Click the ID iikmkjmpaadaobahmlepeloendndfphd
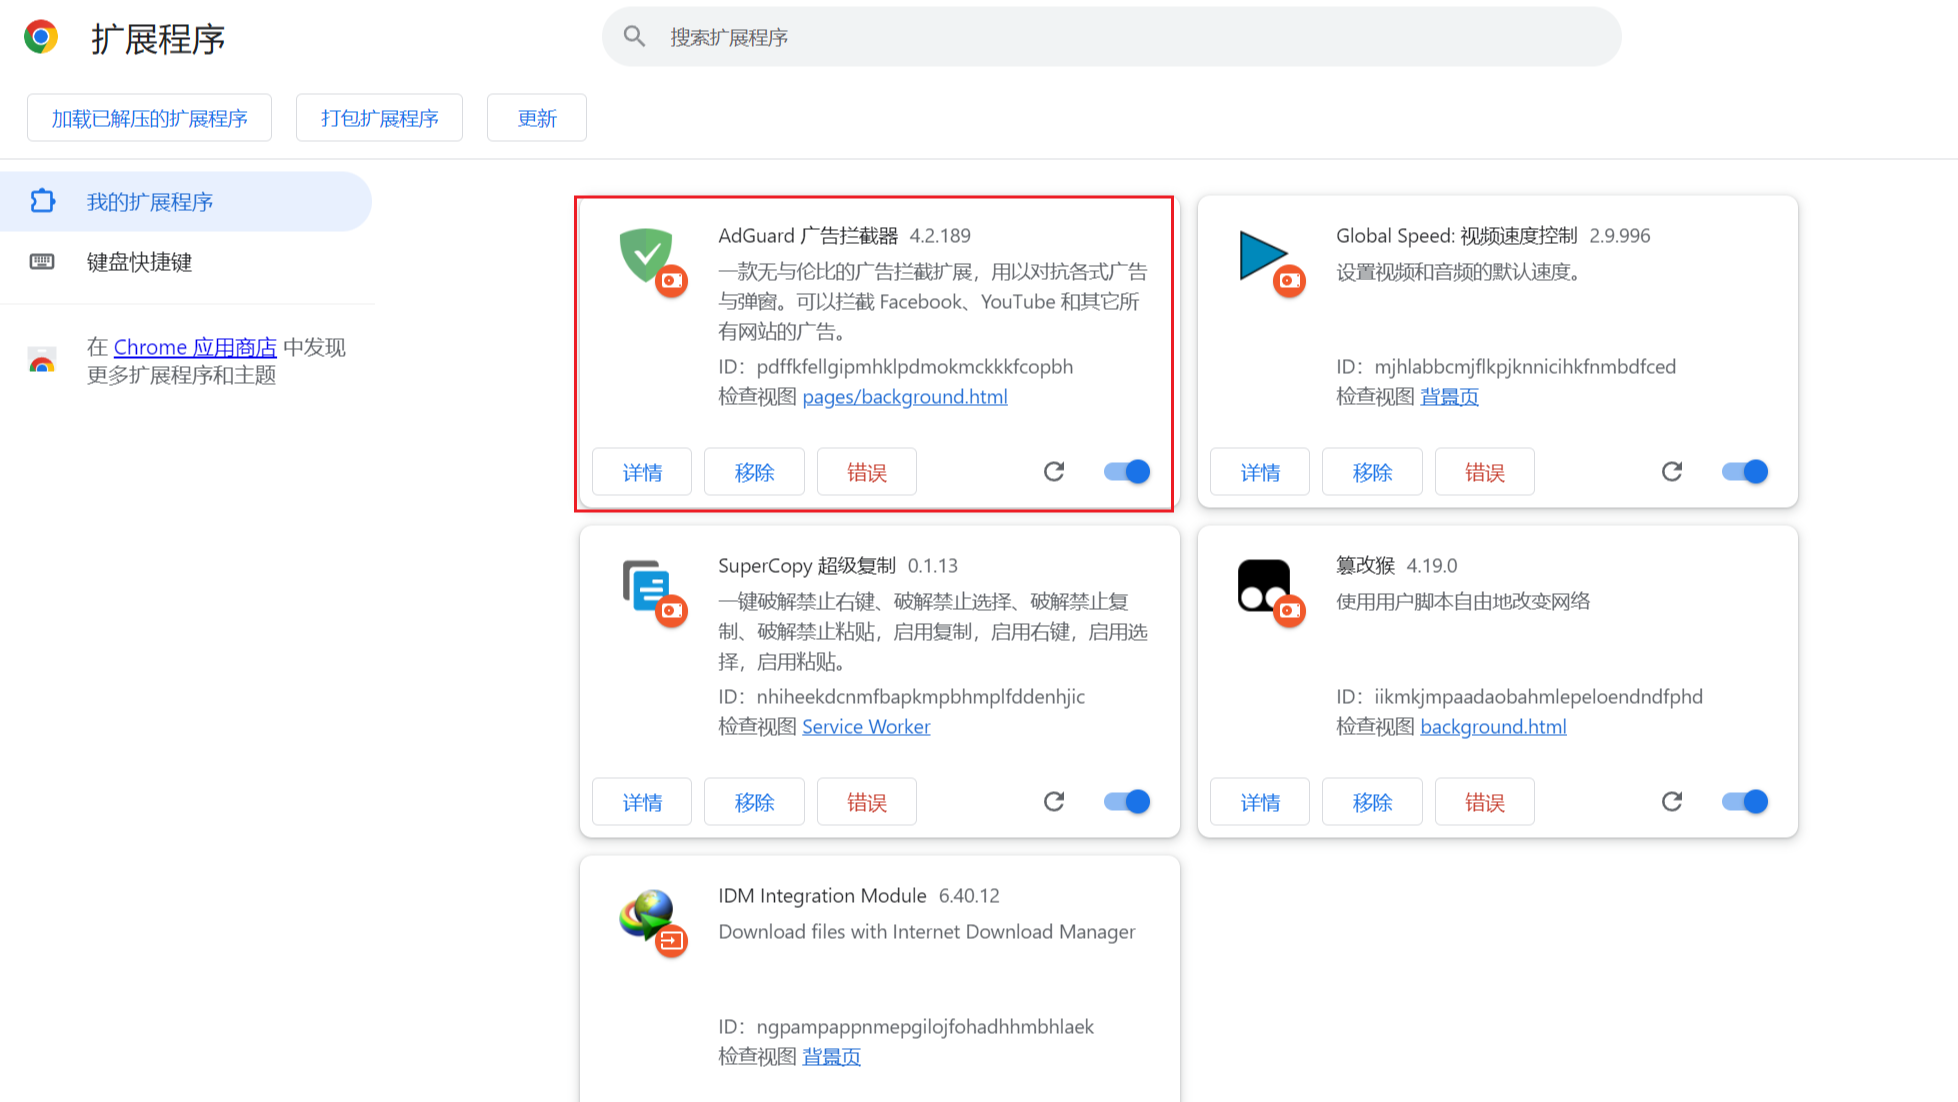1958x1102 pixels. pos(1538,697)
